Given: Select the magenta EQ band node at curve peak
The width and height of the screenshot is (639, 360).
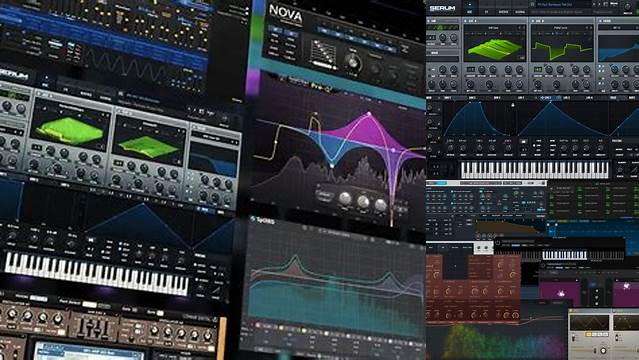Looking at the screenshot, I should 369,115.
